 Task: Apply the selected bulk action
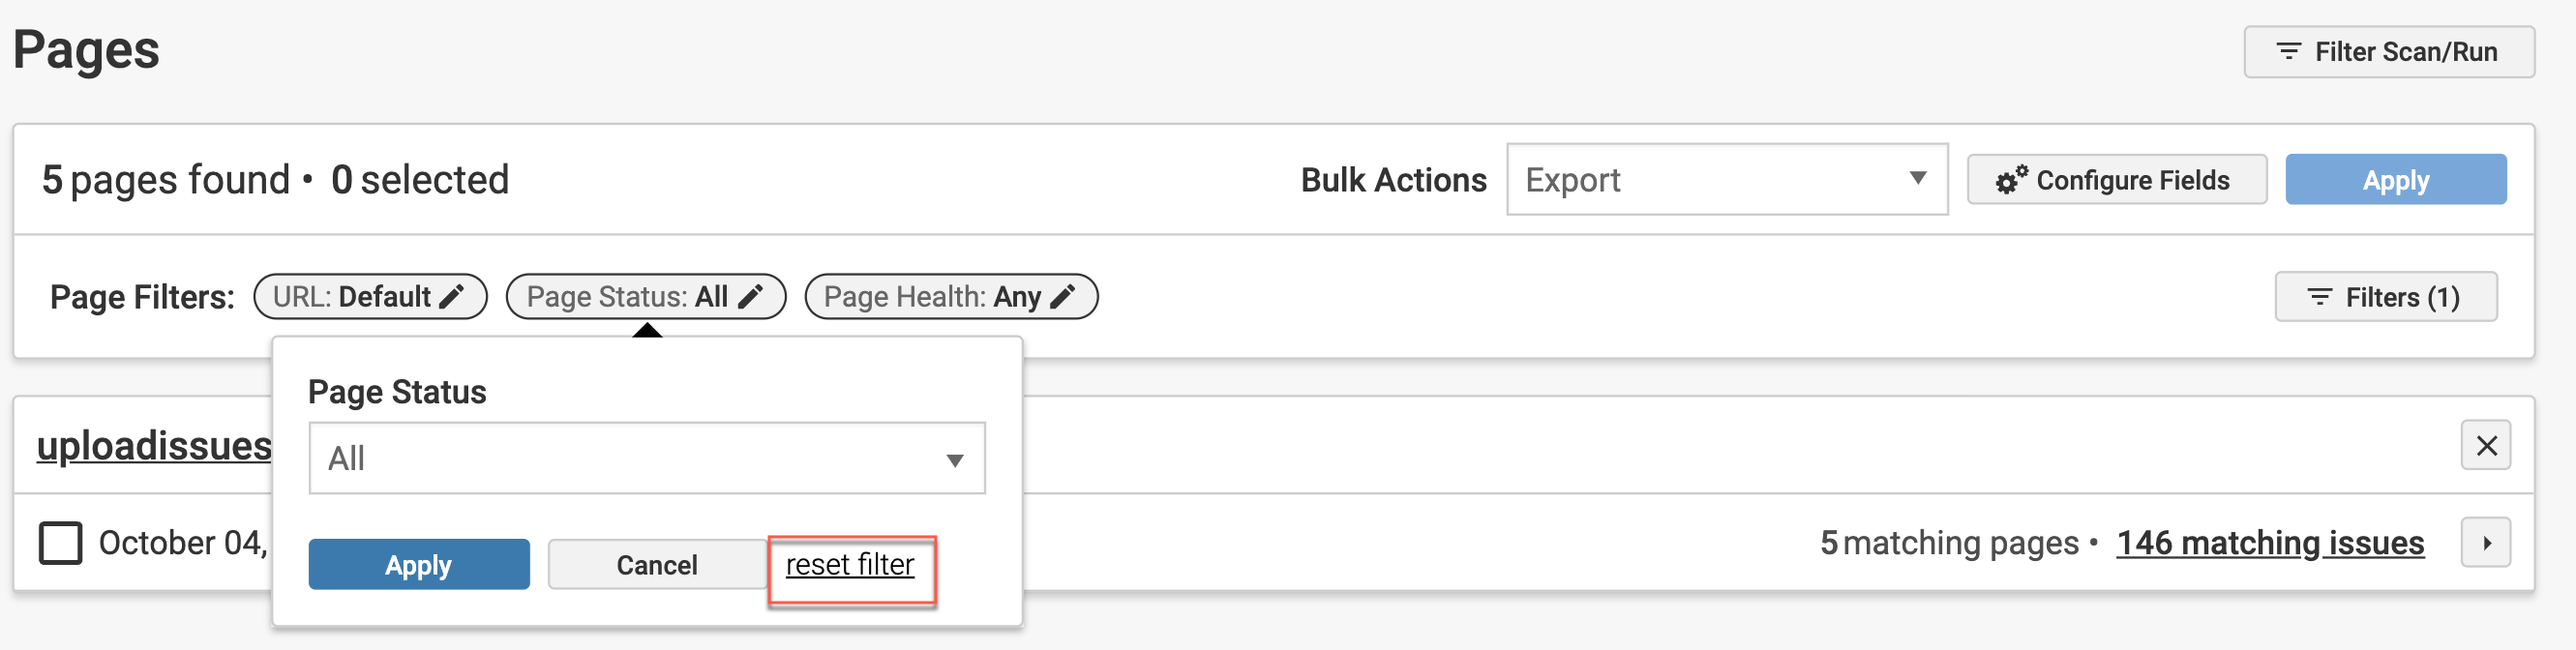click(2395, 180)
